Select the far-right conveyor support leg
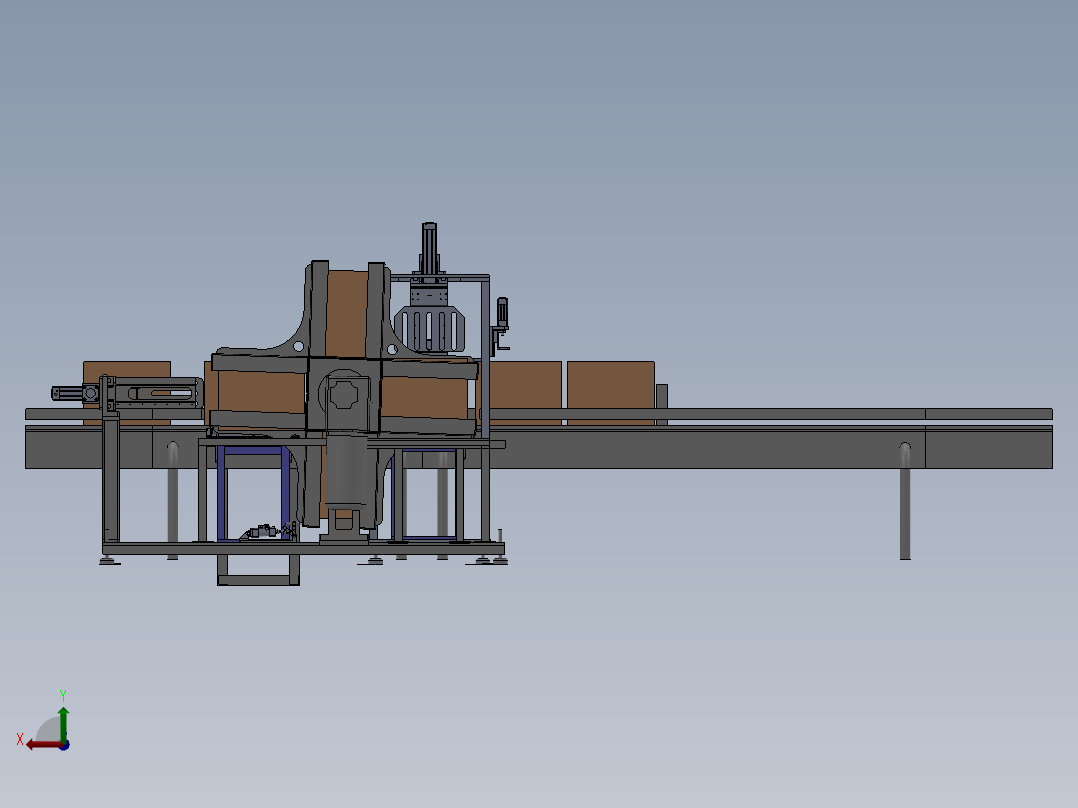 pyautogui.click(x=905, y=501)
